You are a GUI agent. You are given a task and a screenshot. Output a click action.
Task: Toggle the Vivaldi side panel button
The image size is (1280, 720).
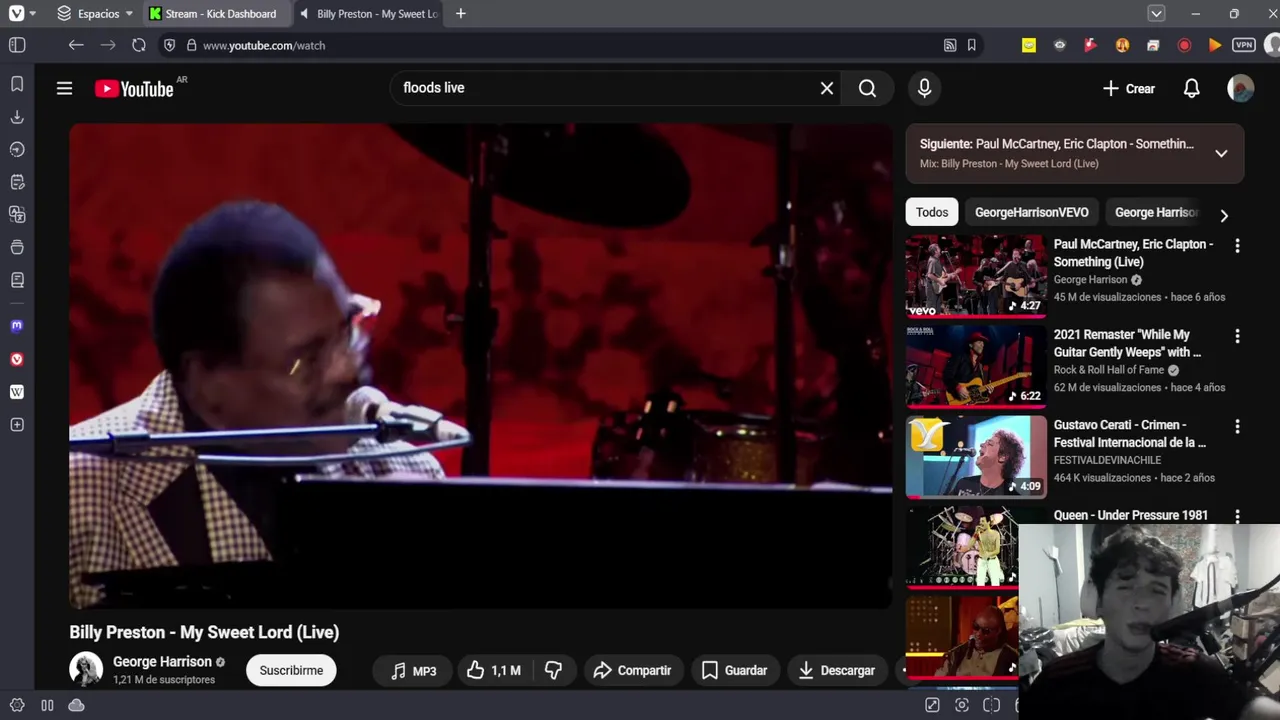(17, 45)
